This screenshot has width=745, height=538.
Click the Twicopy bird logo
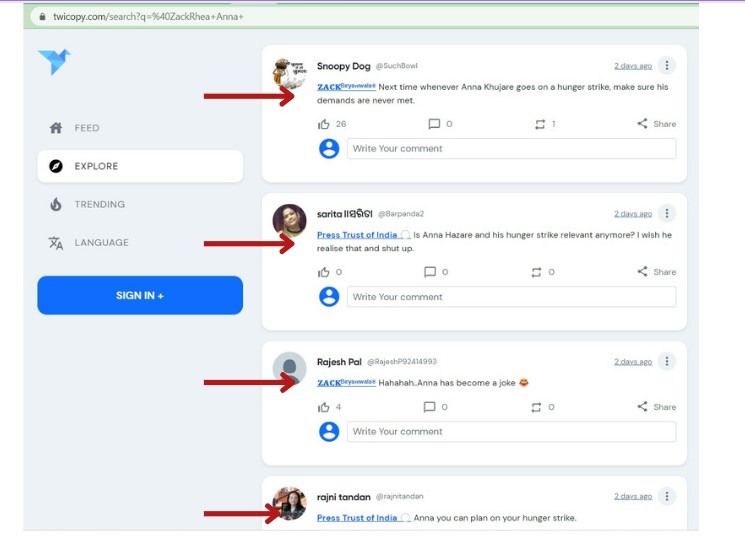[54, 63]
